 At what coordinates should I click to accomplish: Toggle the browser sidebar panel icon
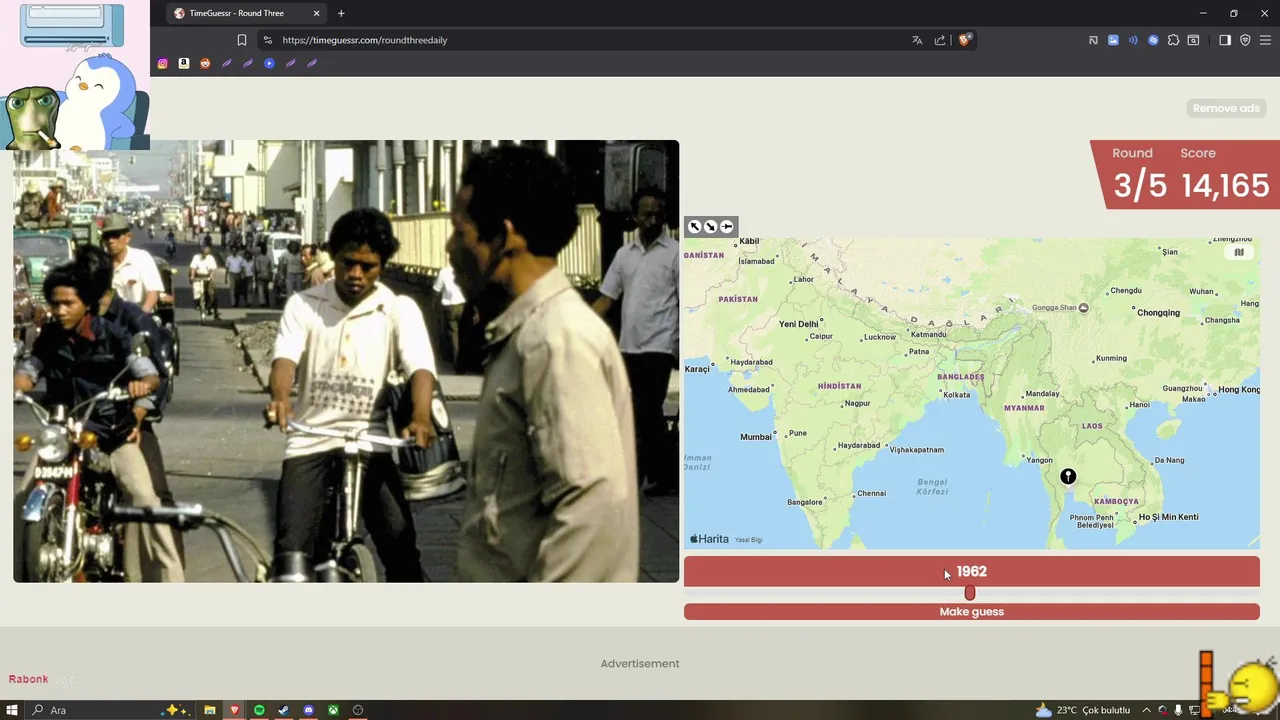(x=1225, y=40)
